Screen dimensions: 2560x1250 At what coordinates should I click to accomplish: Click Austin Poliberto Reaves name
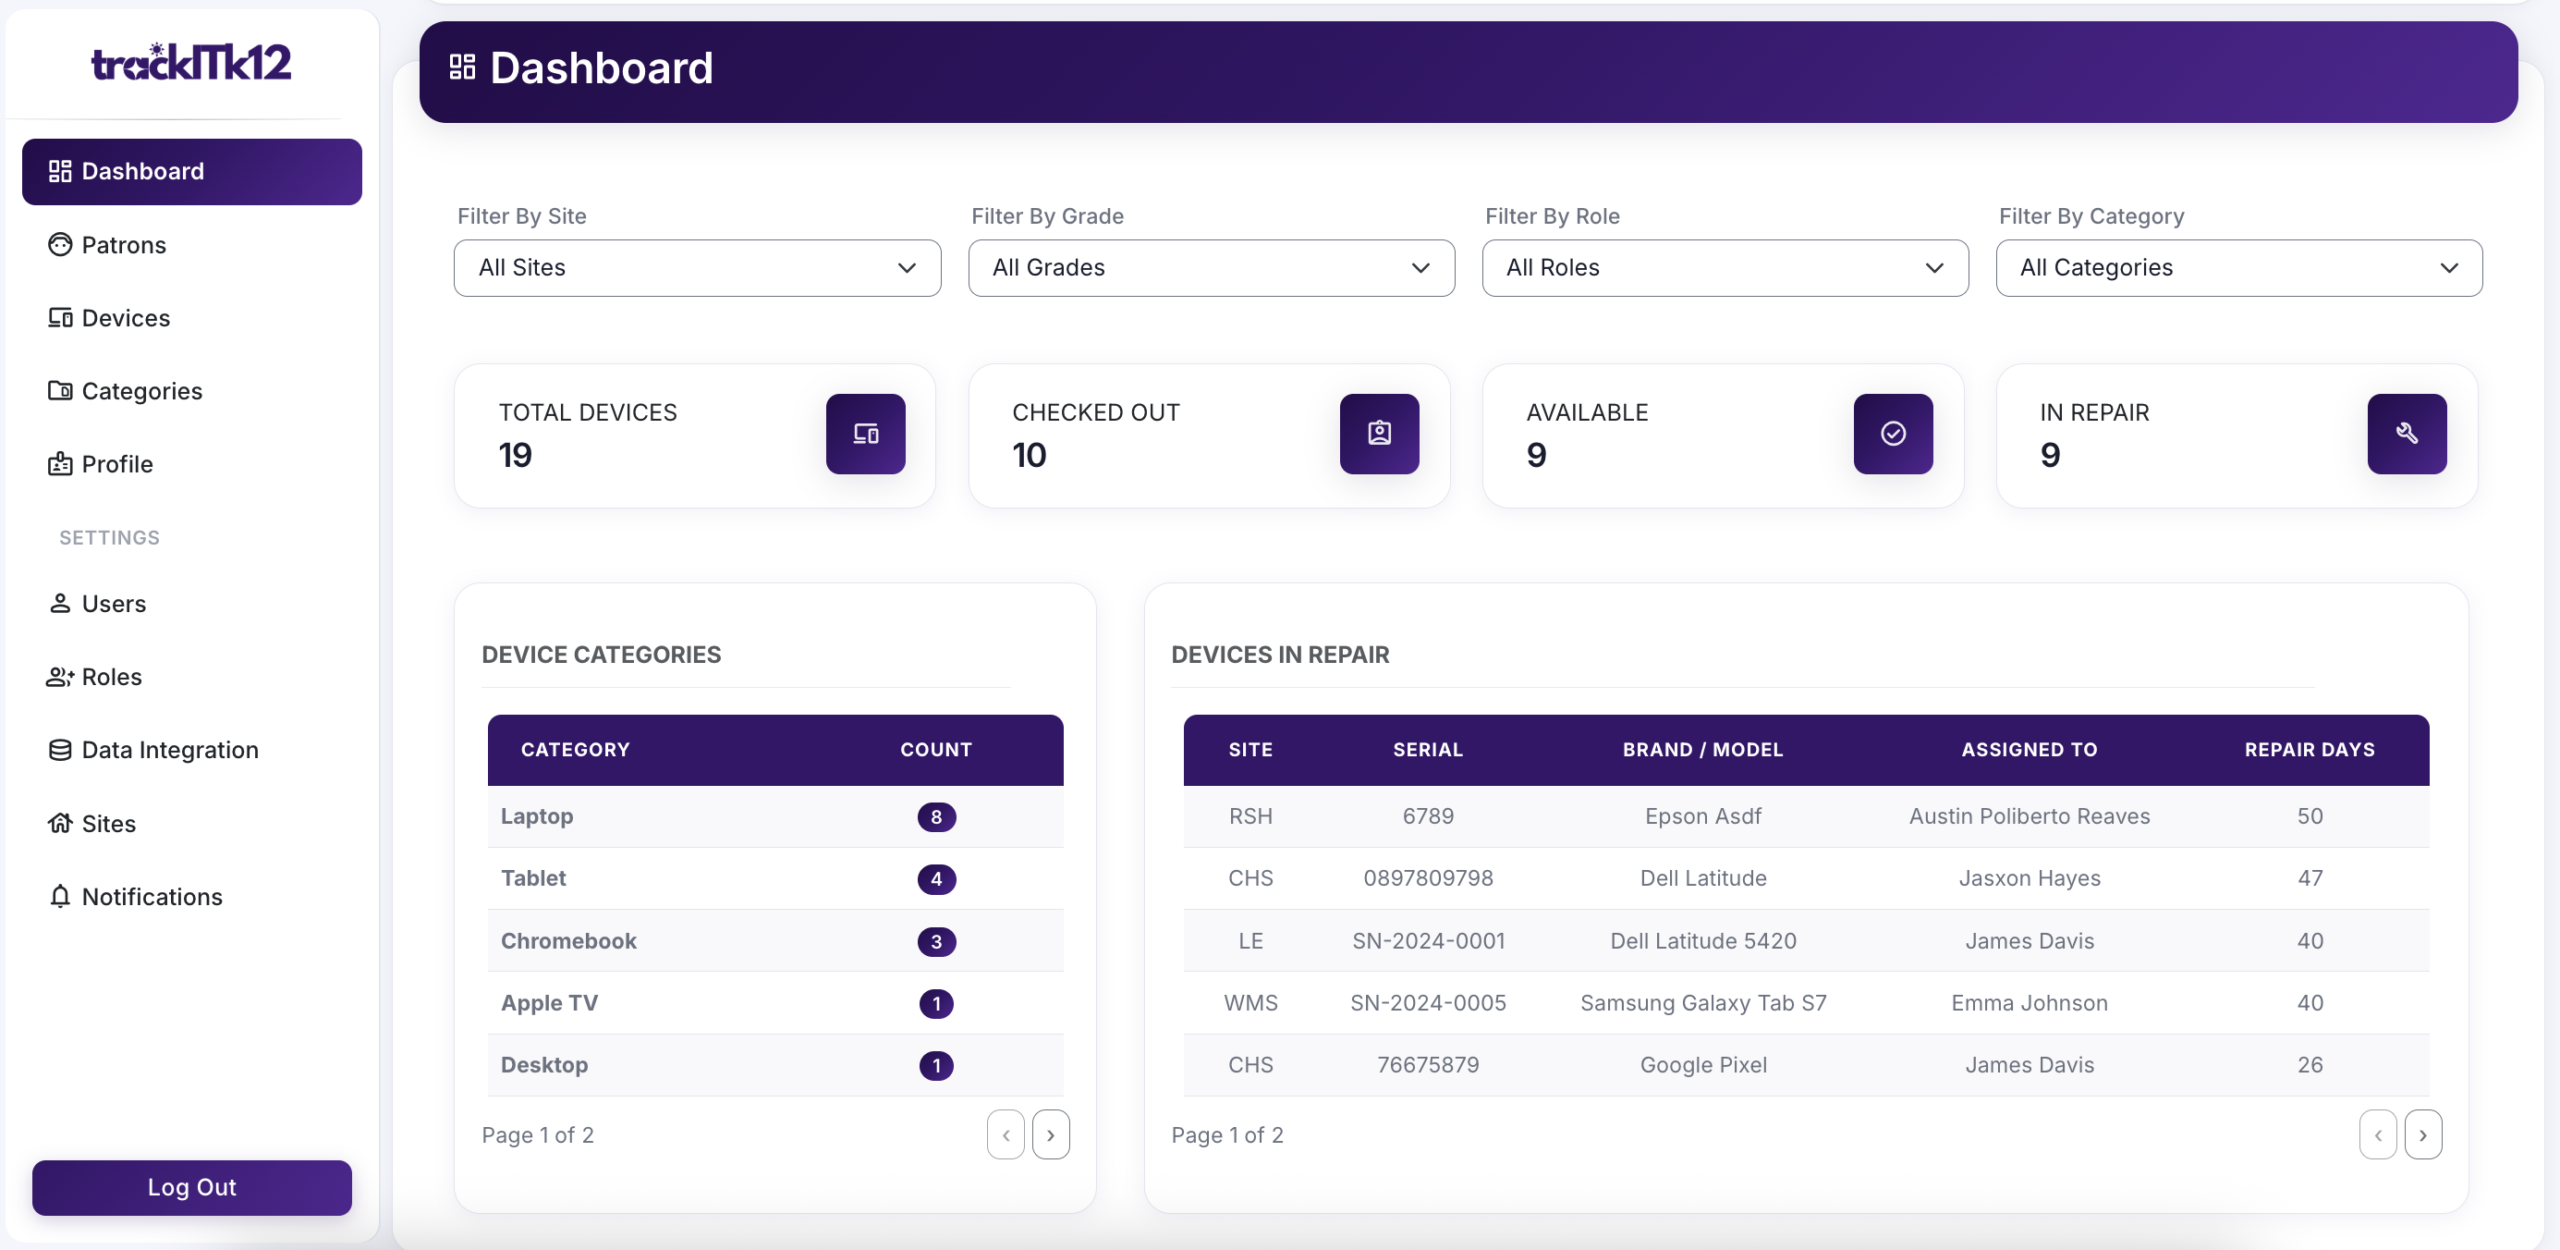[x=2029, y=817]
